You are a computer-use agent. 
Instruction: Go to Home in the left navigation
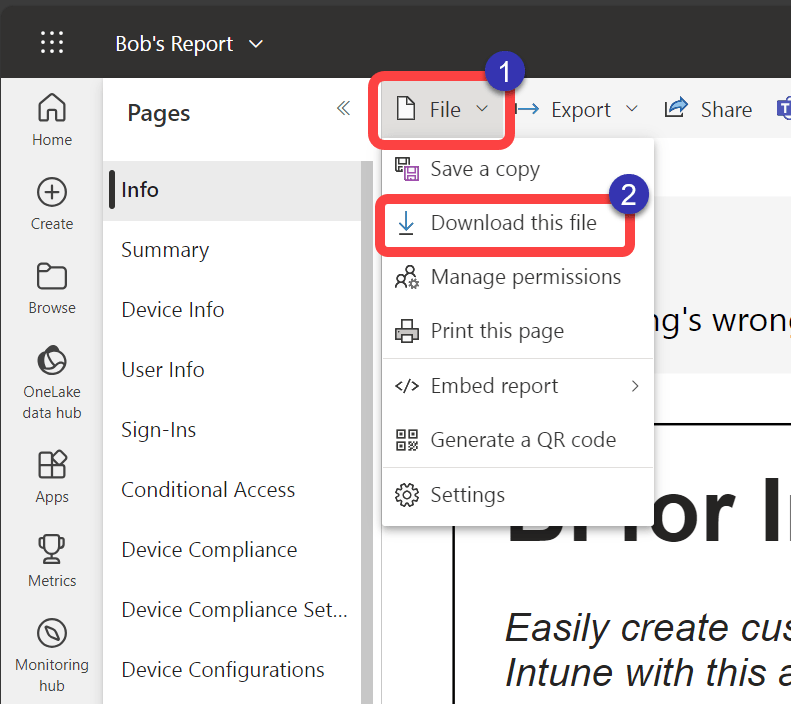point(52,120)
